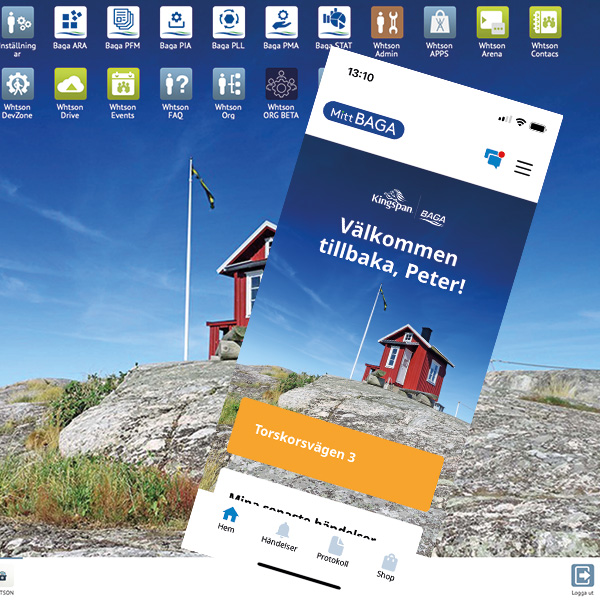Open the Protokoll tab

pos(333,551)
